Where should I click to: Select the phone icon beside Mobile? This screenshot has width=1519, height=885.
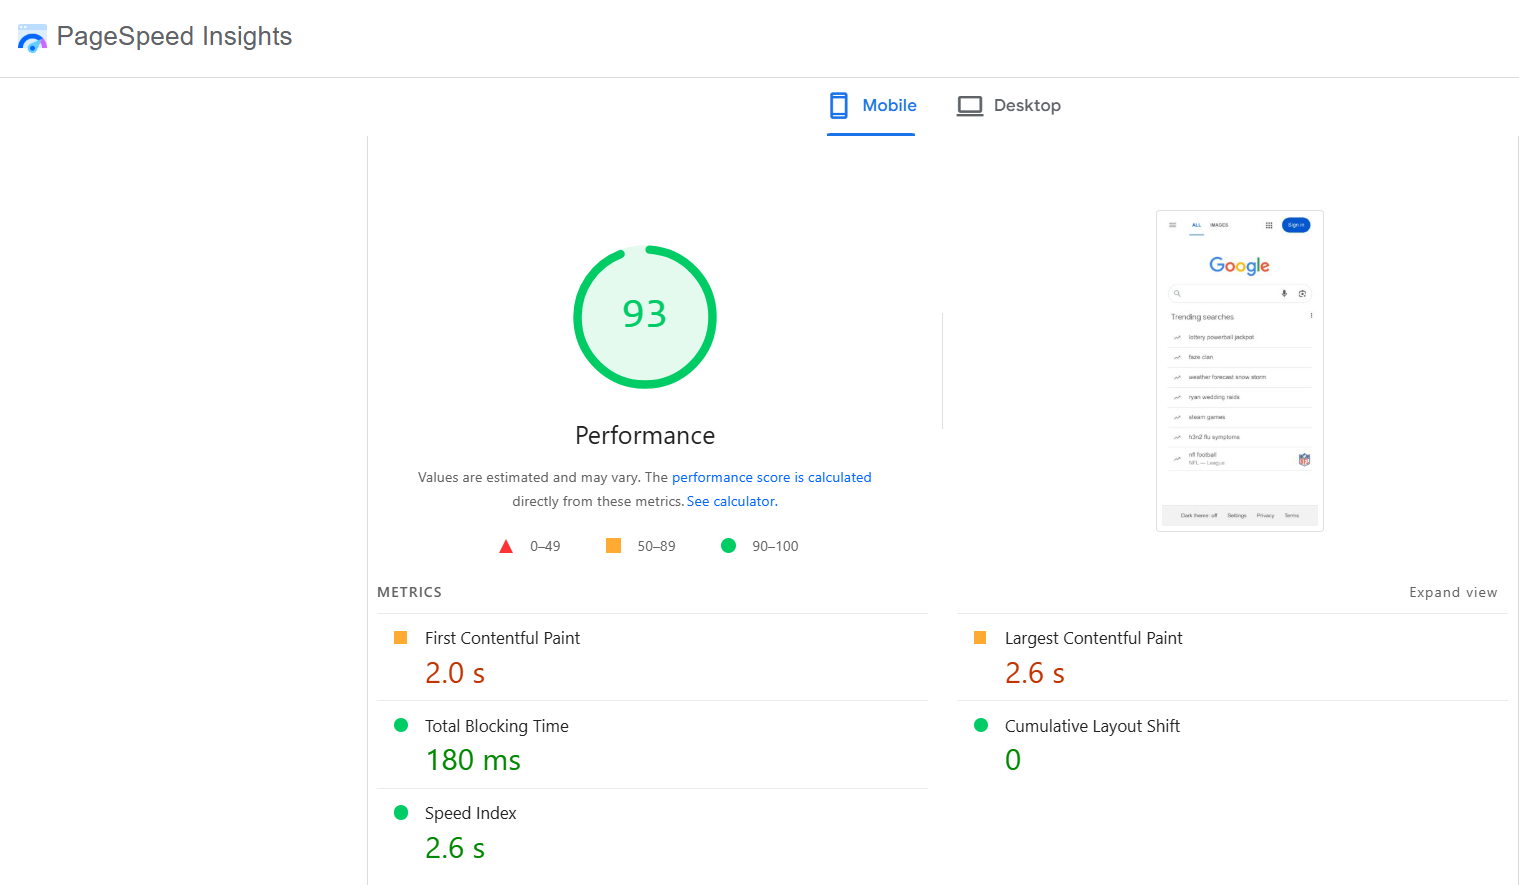[838, 105]
